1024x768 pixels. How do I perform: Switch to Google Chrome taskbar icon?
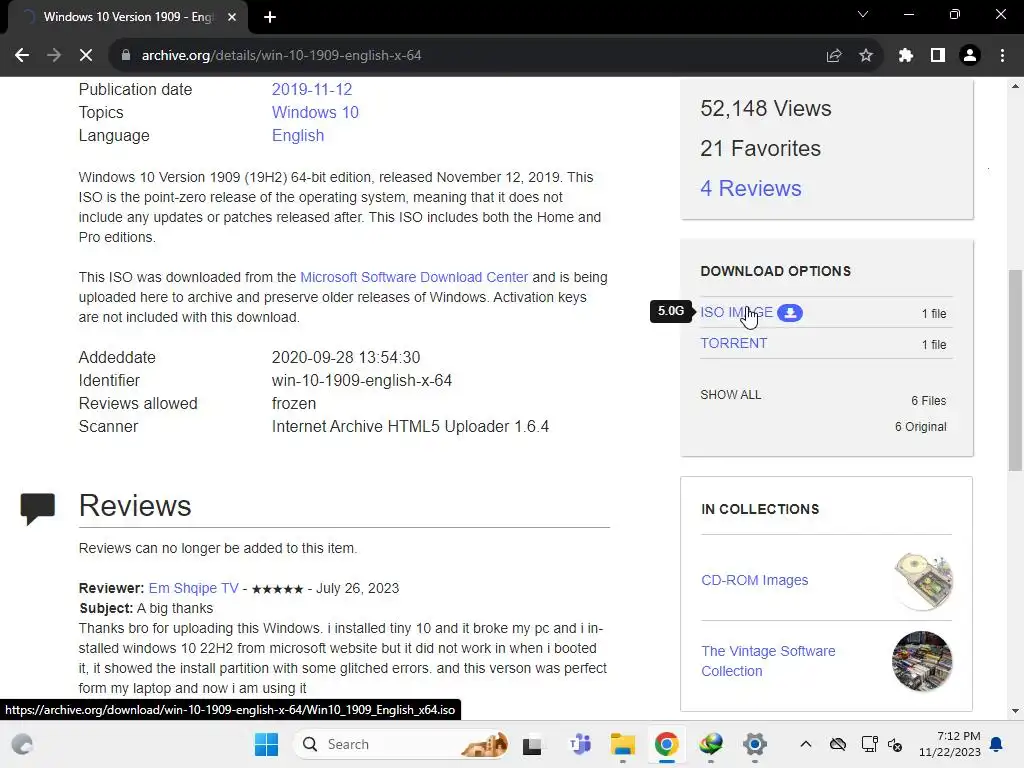pos(666,744)
